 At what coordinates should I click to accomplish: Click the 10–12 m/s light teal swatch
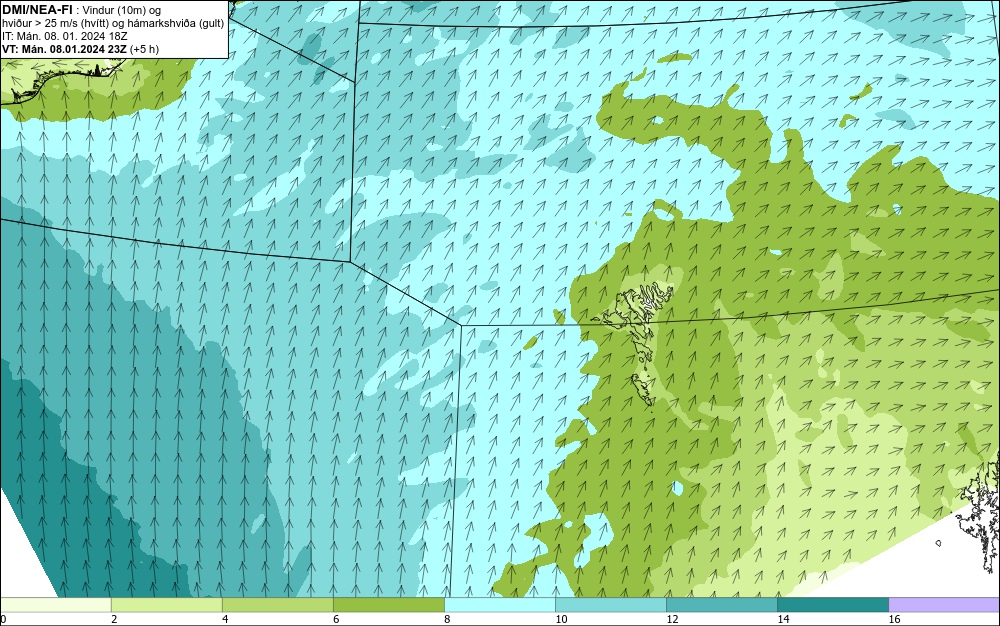(611, 604)
